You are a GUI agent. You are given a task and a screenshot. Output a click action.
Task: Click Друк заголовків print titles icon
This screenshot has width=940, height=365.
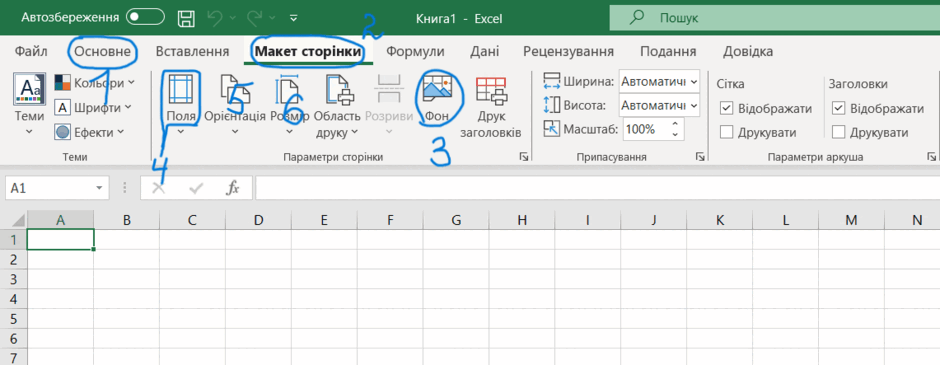point(492,91)
